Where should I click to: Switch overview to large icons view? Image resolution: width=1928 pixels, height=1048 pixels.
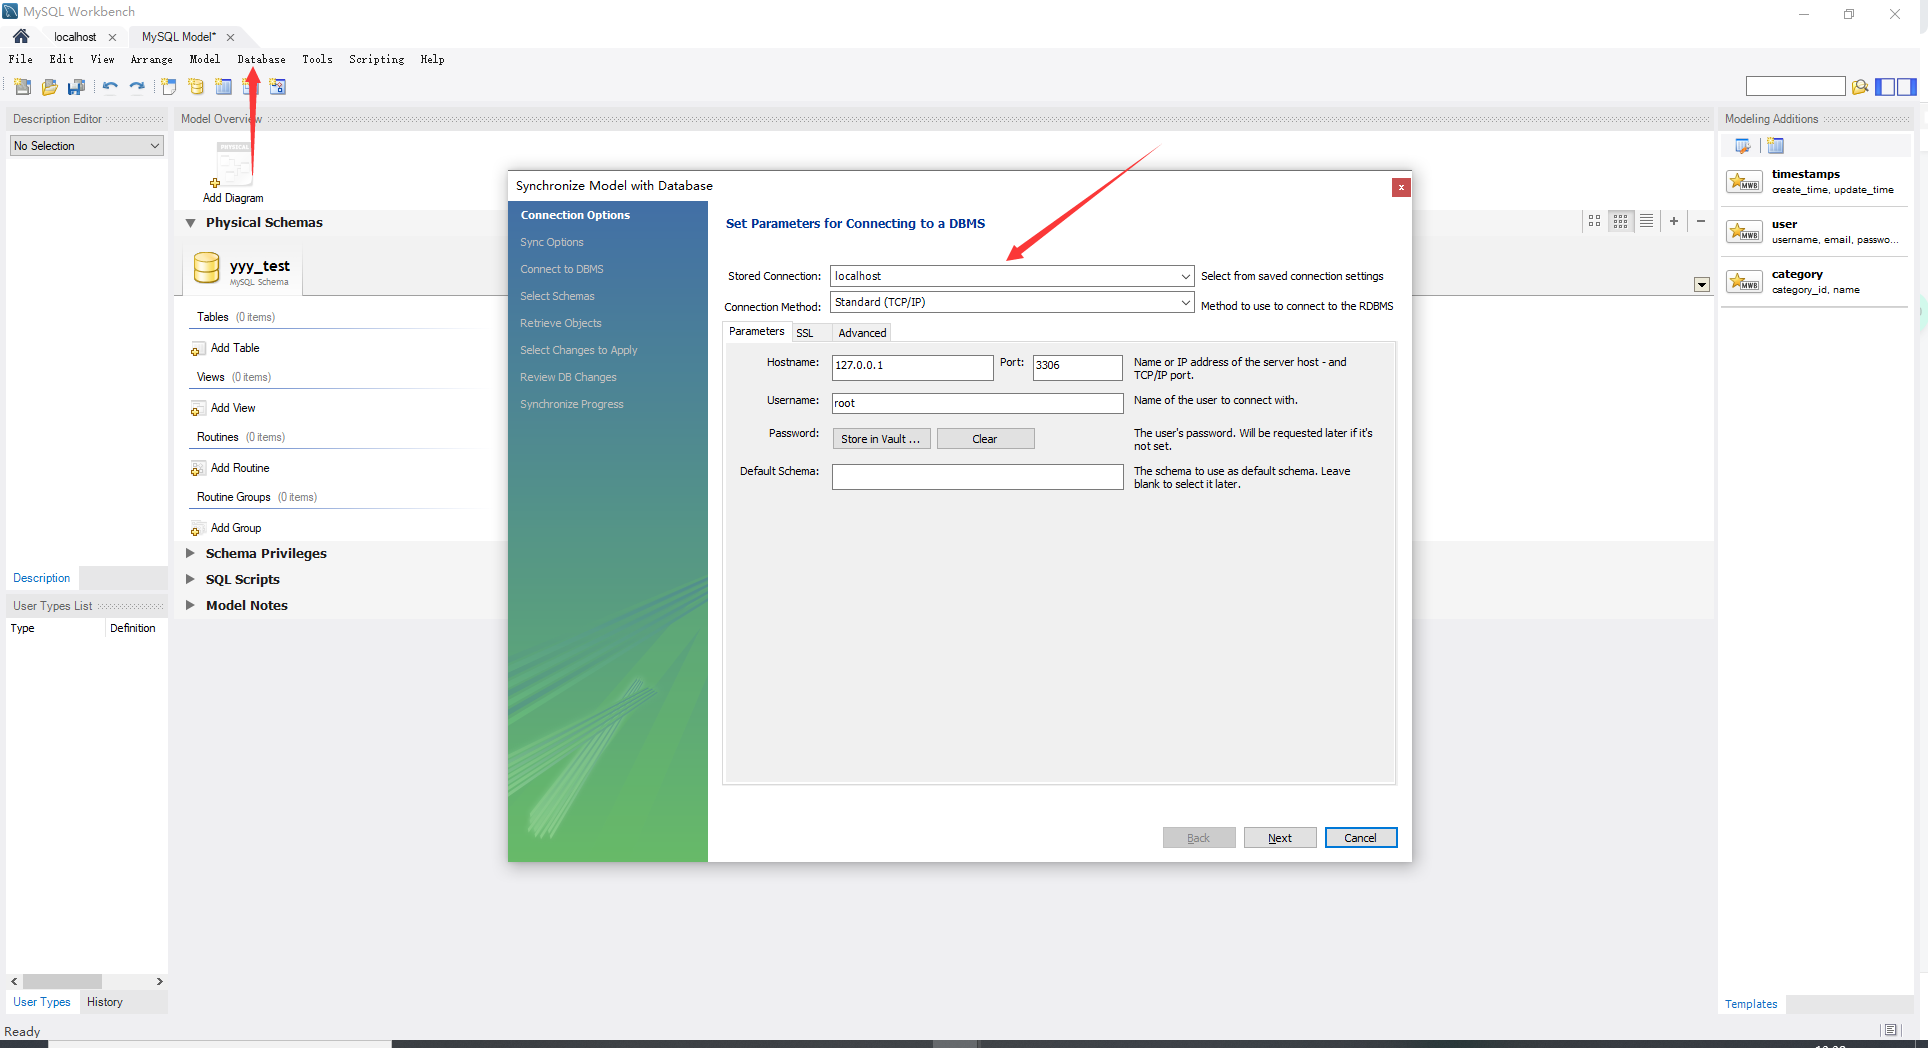click(1594, 221)
